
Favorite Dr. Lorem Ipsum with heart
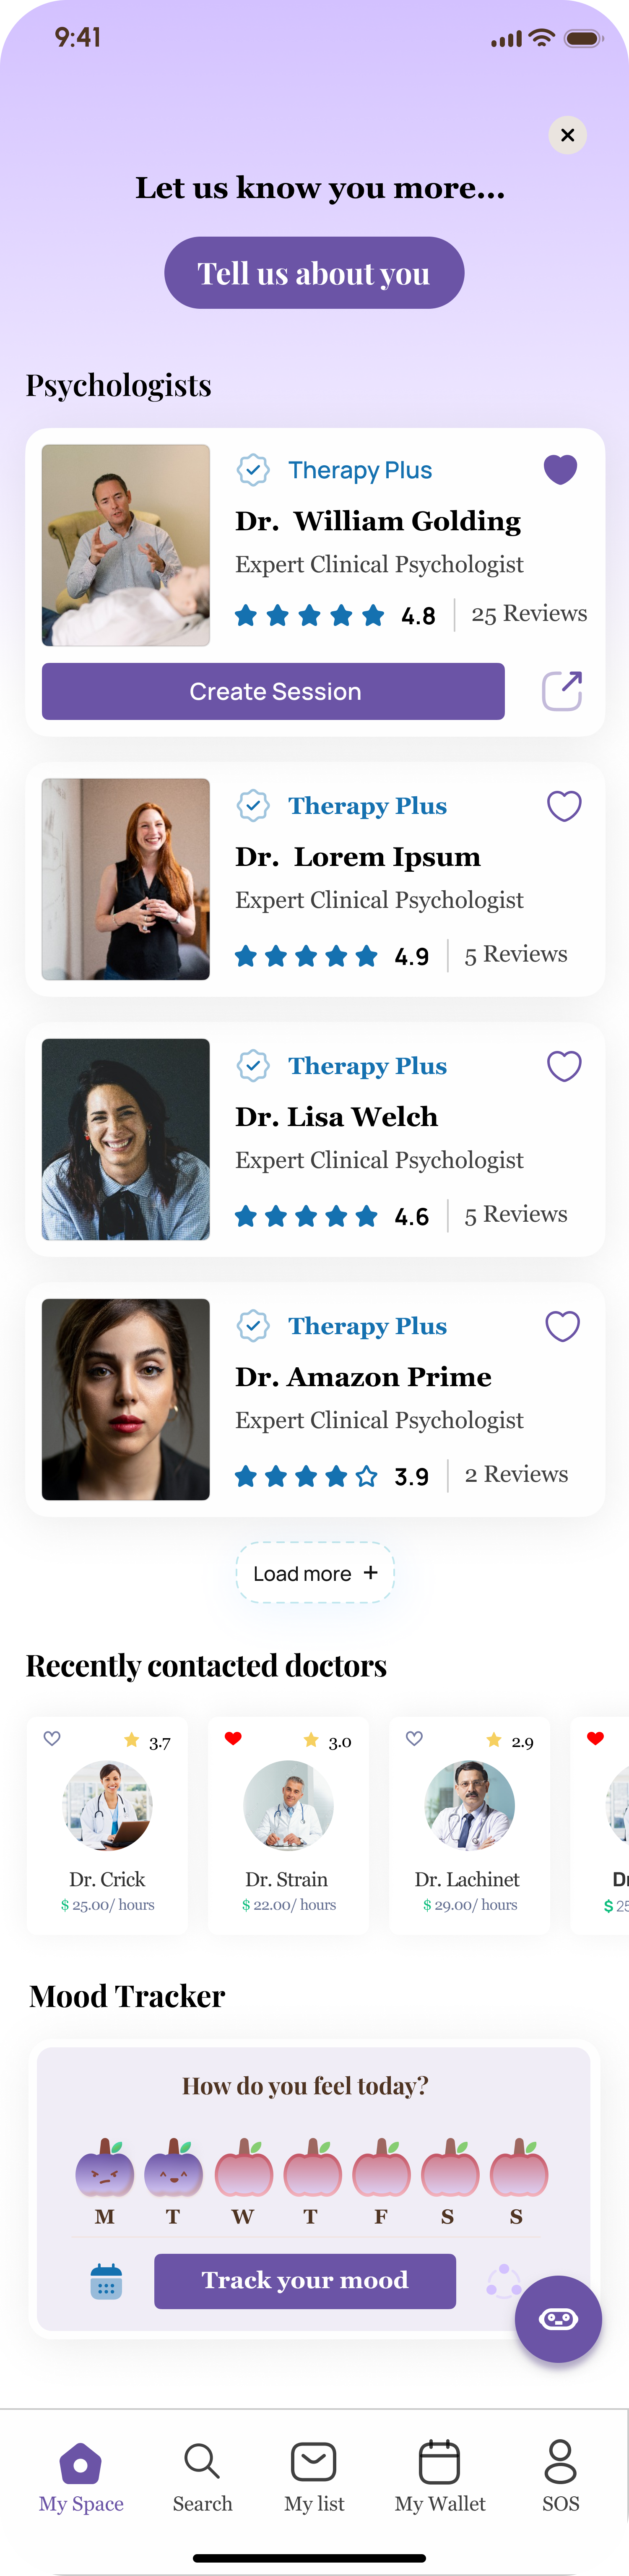[x=564, y=806]
